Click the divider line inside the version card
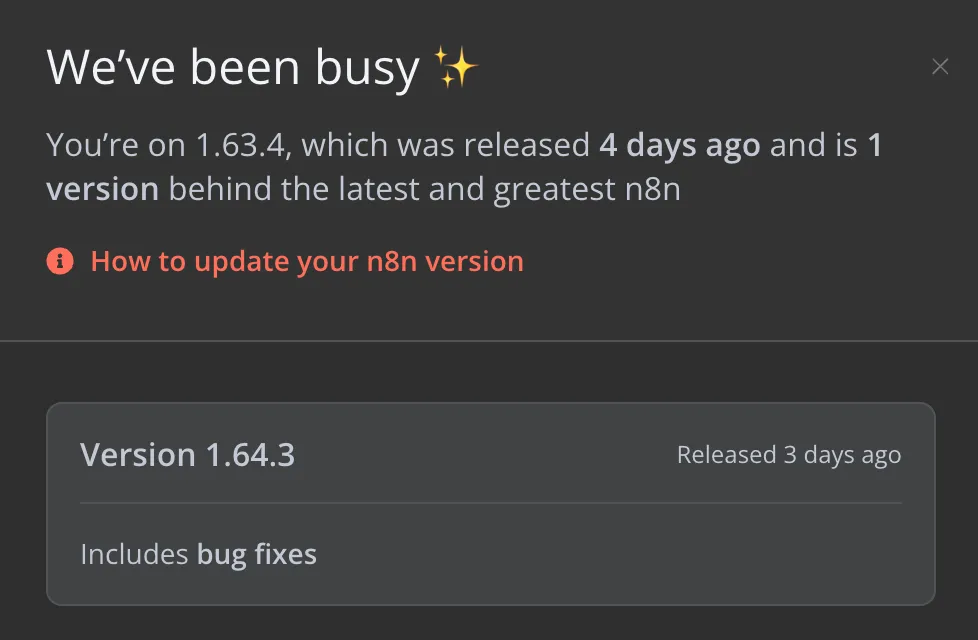Screen dimensions: 978x640 [490, 502]
